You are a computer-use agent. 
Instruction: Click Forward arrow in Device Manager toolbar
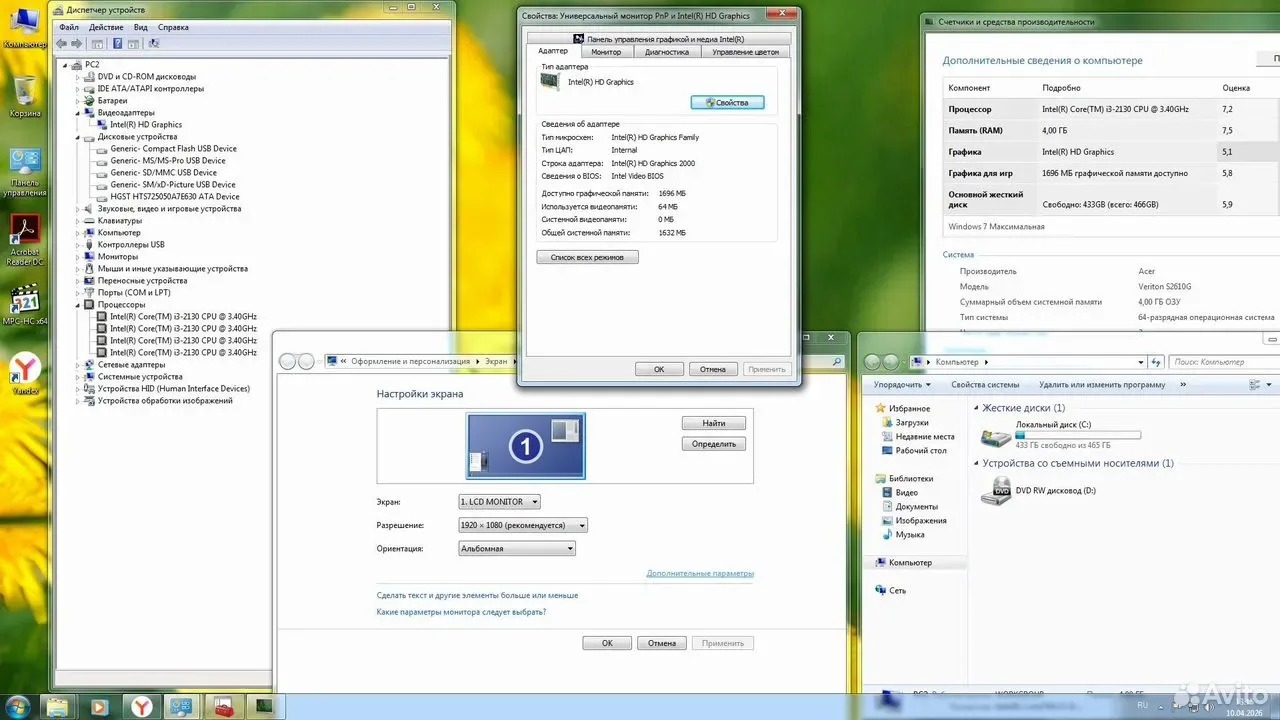[77, 44]
